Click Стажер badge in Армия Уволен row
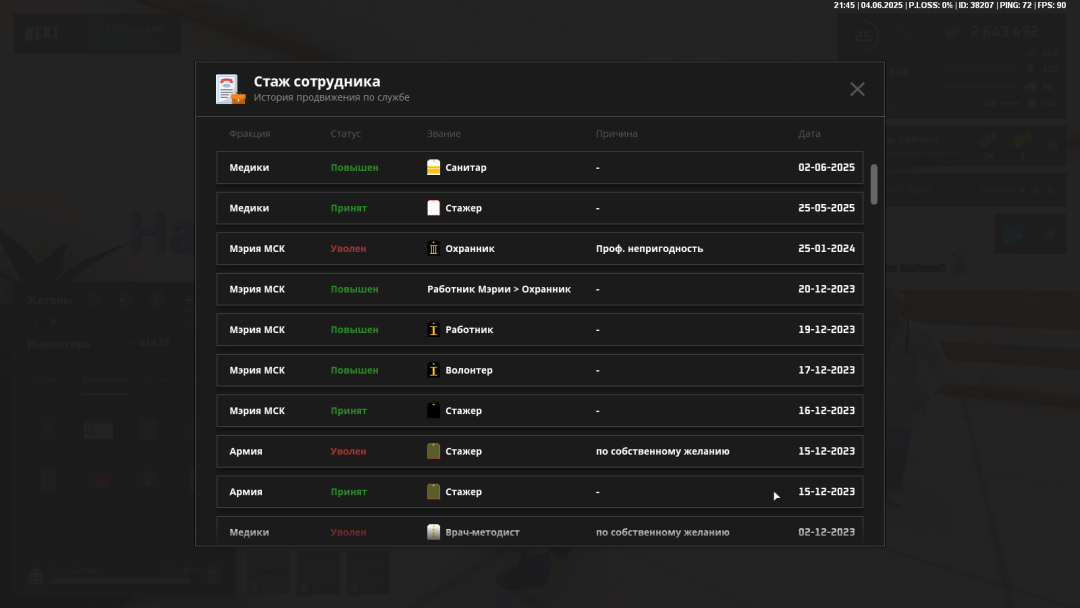Viewport: 1080px width, 608px height. [433, 451]
